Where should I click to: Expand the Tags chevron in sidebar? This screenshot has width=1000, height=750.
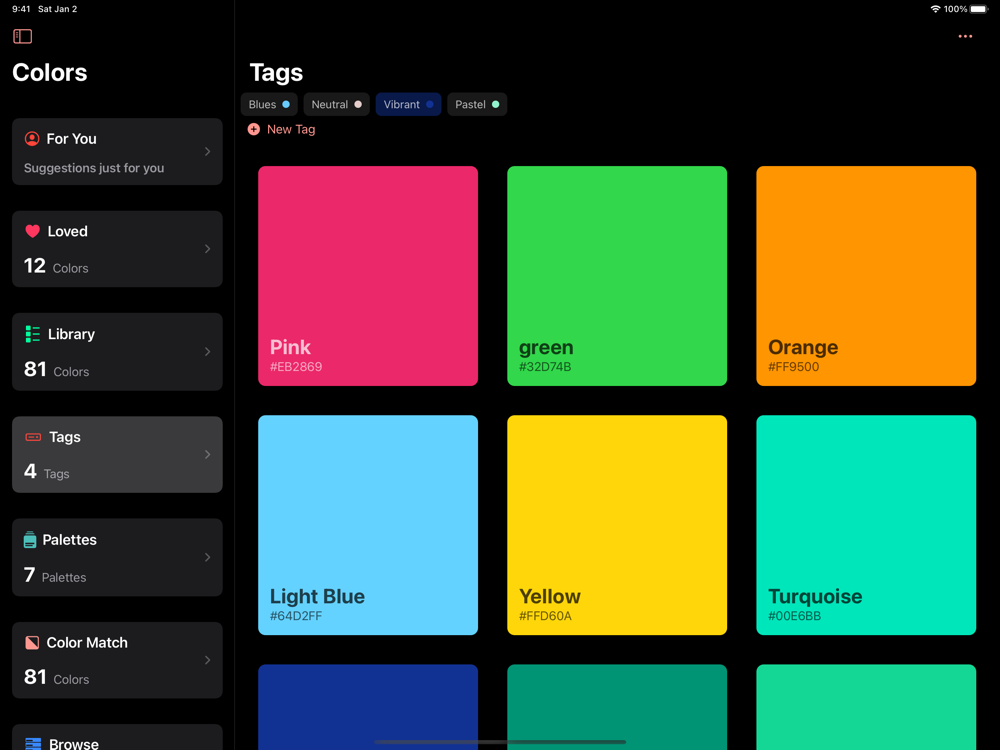[207, 455]
